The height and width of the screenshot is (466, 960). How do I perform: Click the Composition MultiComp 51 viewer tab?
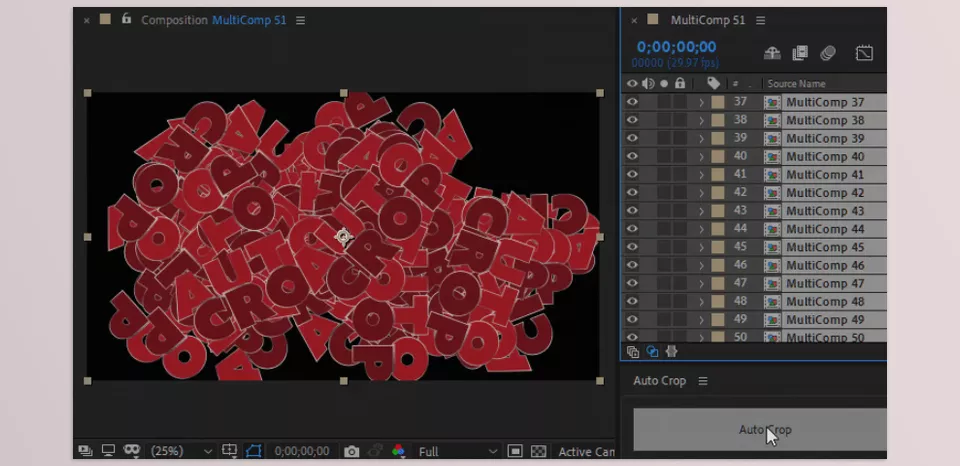pos(214,20)
